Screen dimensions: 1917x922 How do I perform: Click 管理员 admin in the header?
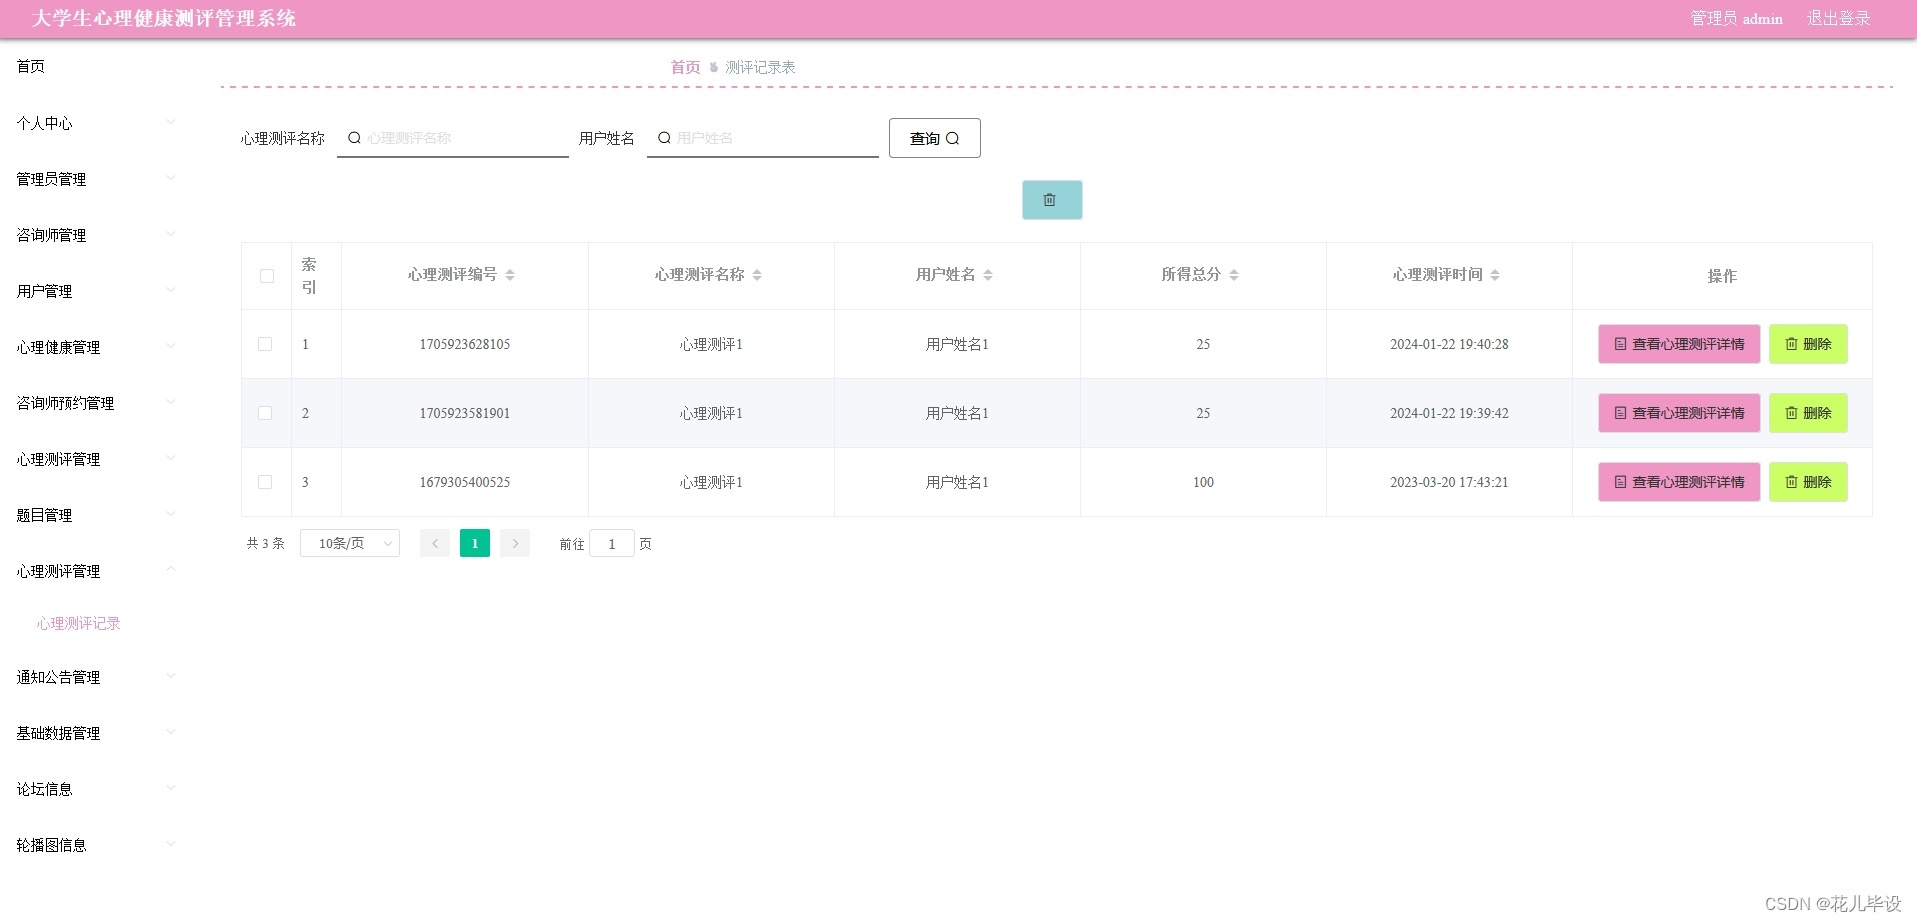[1736, 18]
